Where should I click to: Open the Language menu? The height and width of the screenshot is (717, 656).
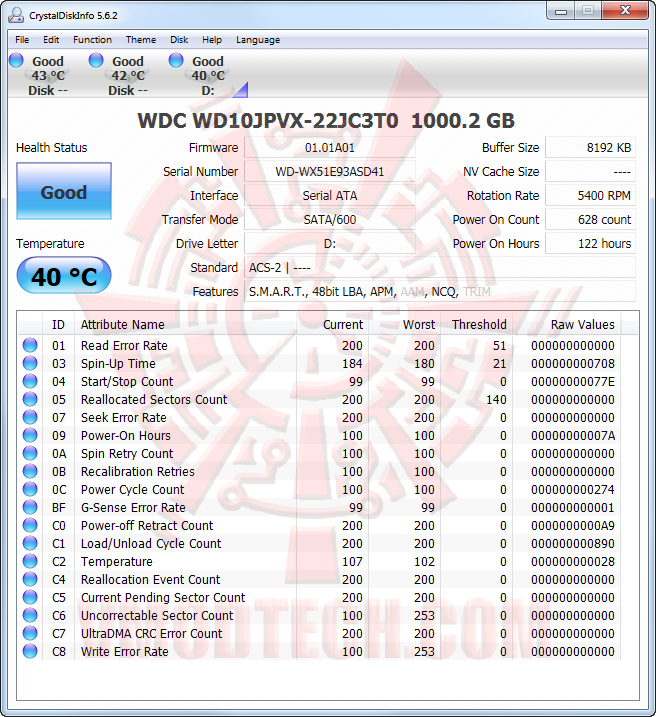(x=258, y=40)
